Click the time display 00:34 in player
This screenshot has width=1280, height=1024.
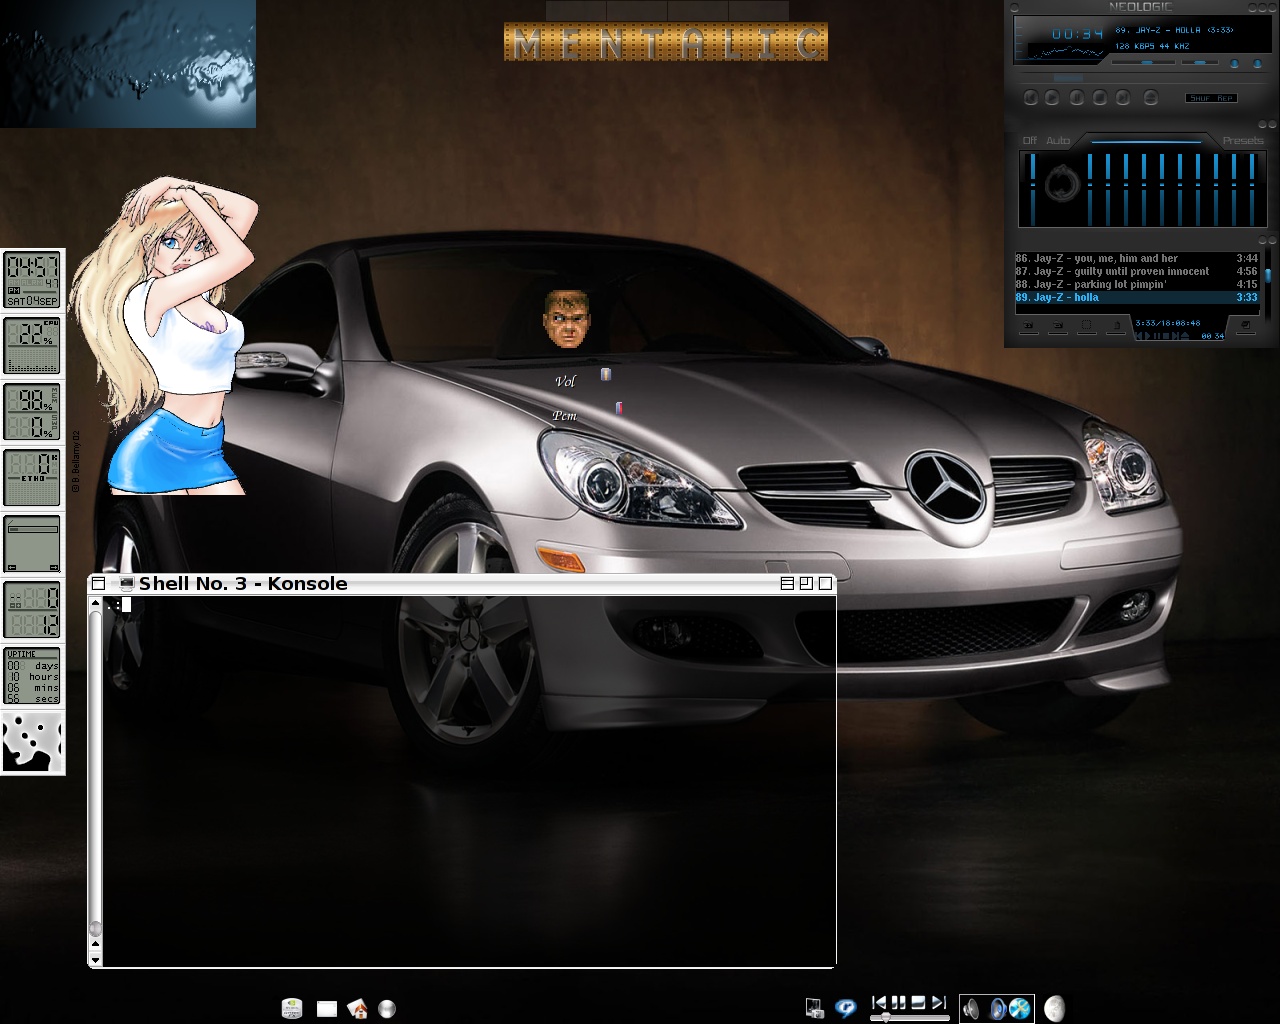coord(1077,34)
